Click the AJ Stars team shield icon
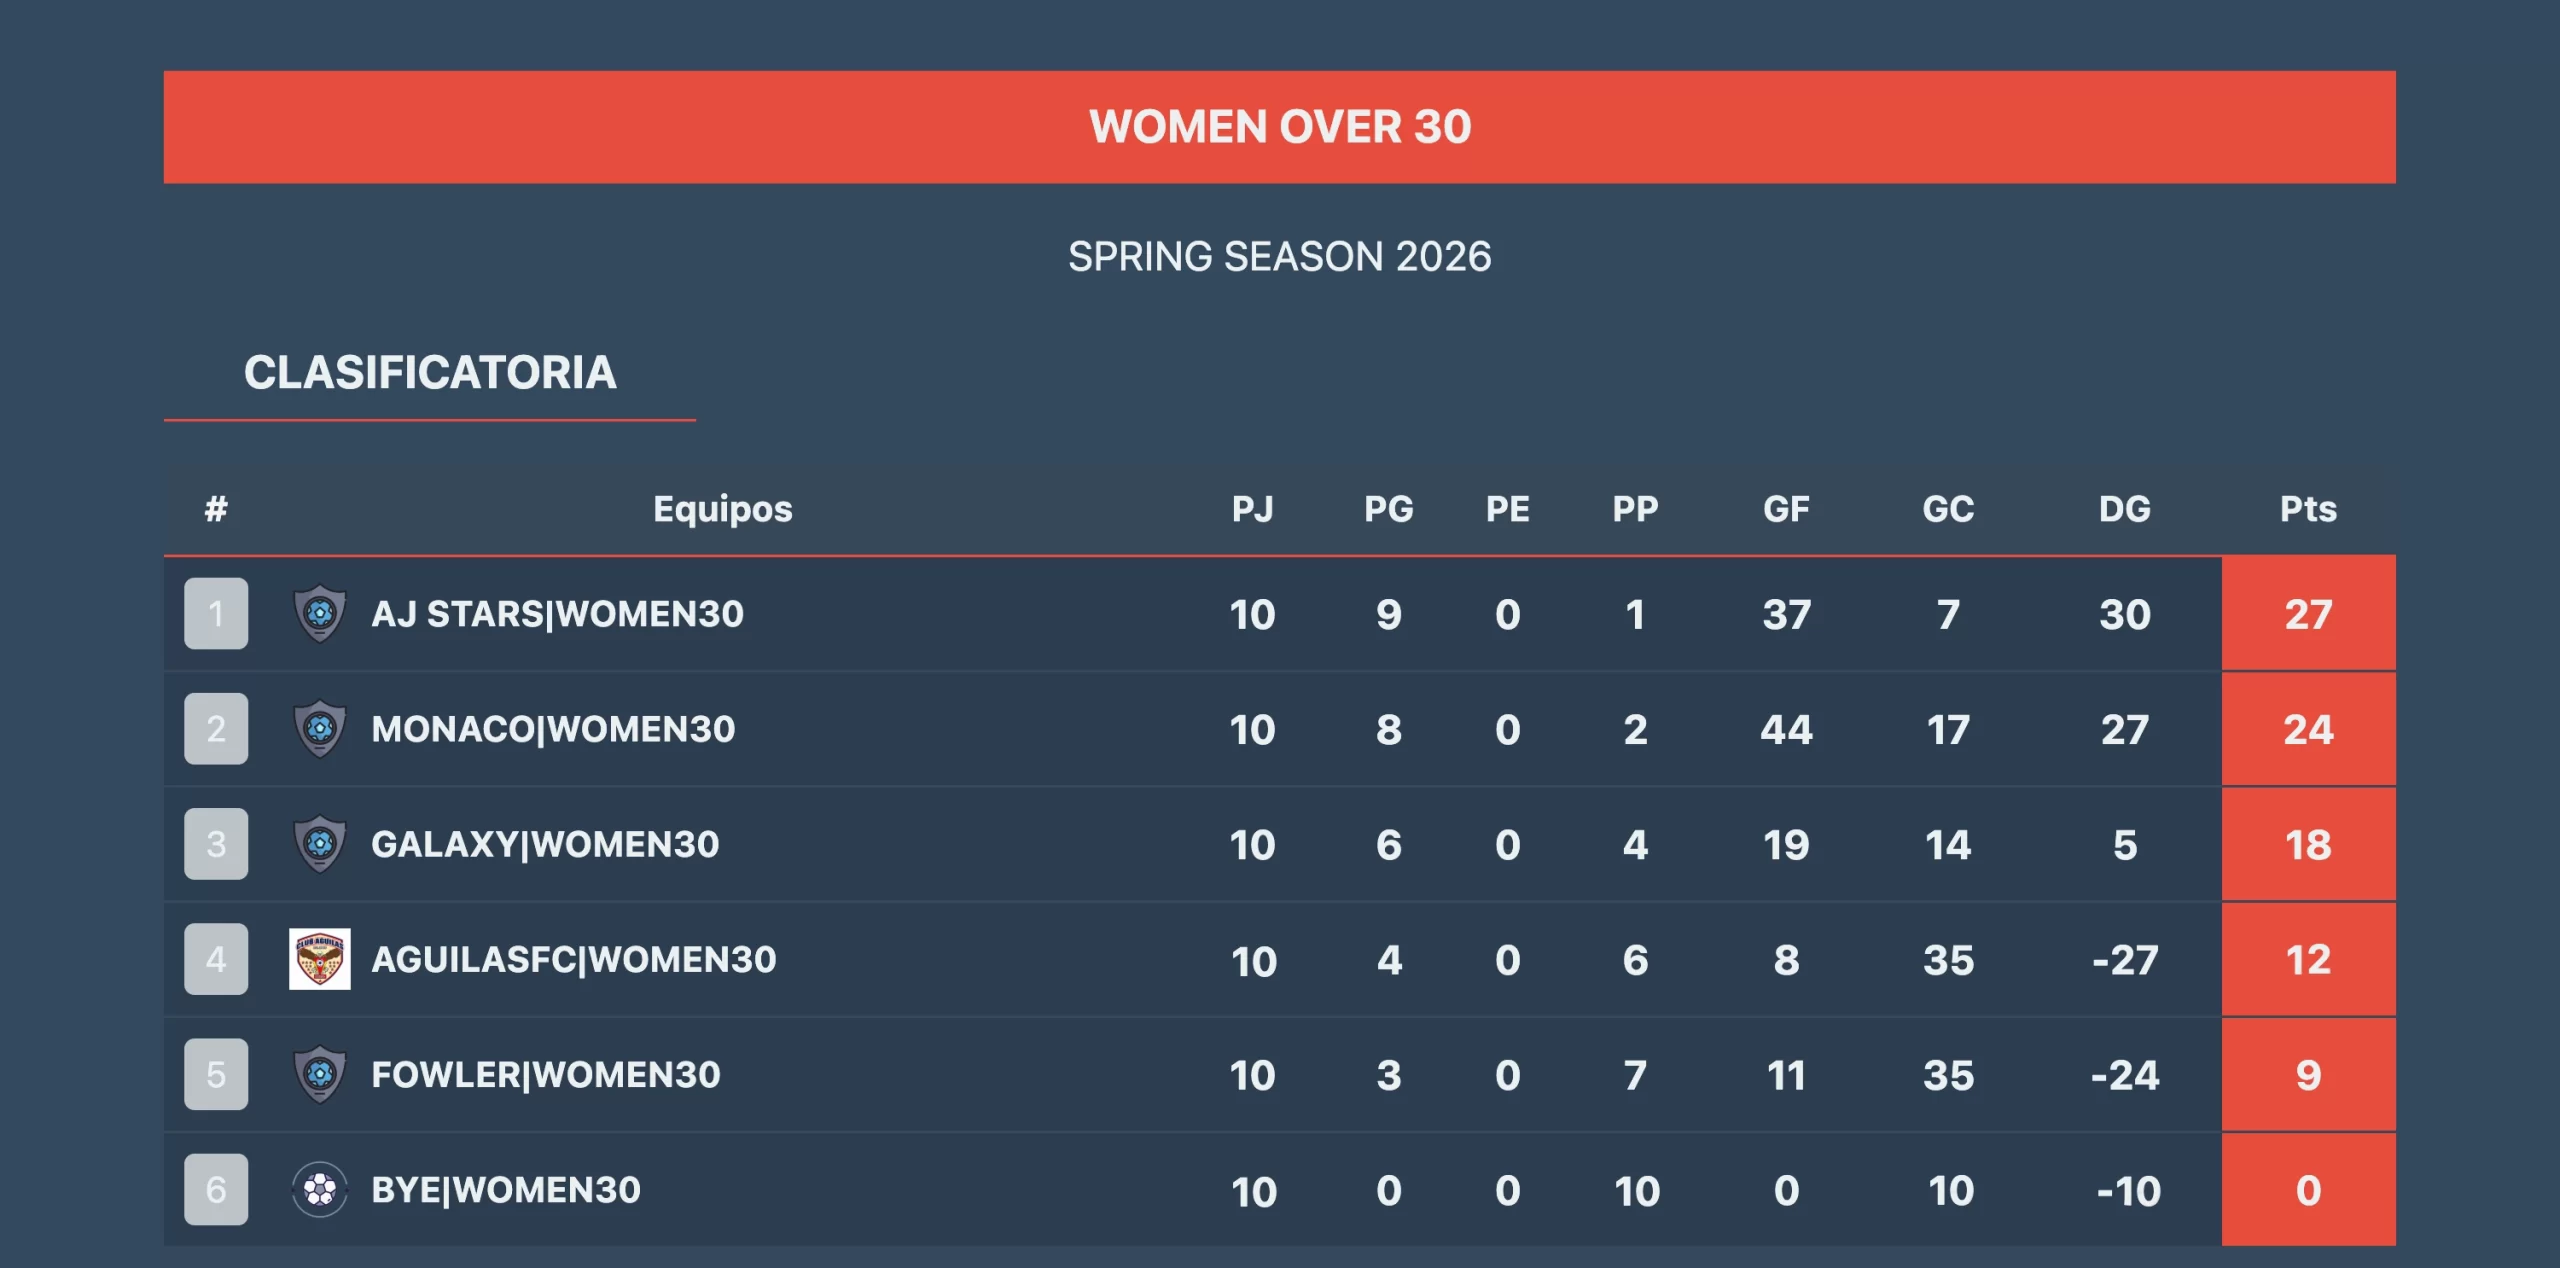The image size is (2560, 1268). (x=319, y=613)
